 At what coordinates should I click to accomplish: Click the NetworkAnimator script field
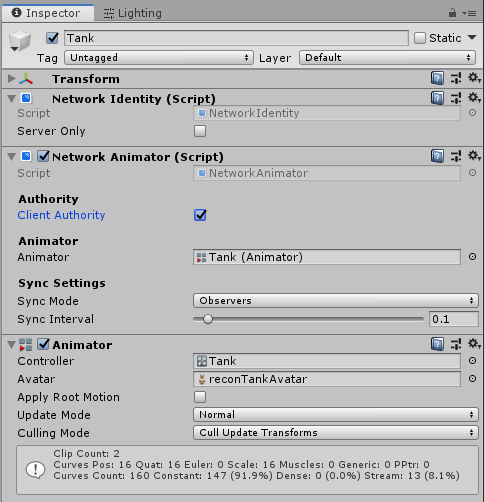(327, 173)
